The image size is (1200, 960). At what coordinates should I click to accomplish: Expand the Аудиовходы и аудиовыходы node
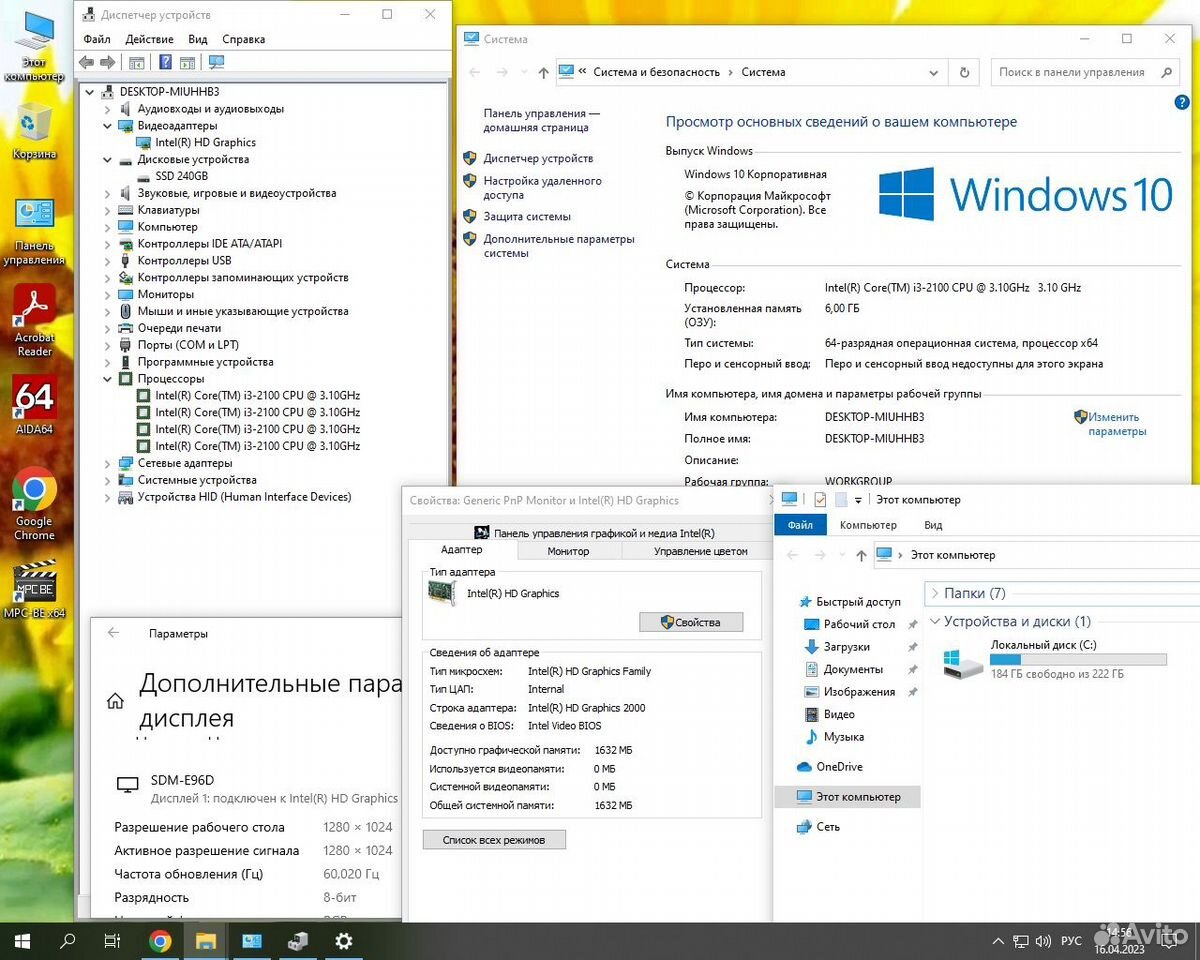(x=108, y=109)
